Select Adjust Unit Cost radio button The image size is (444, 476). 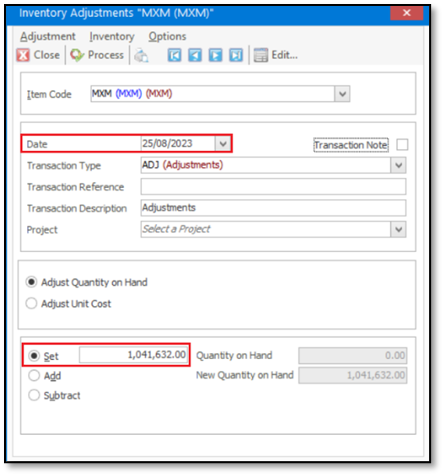31,304
